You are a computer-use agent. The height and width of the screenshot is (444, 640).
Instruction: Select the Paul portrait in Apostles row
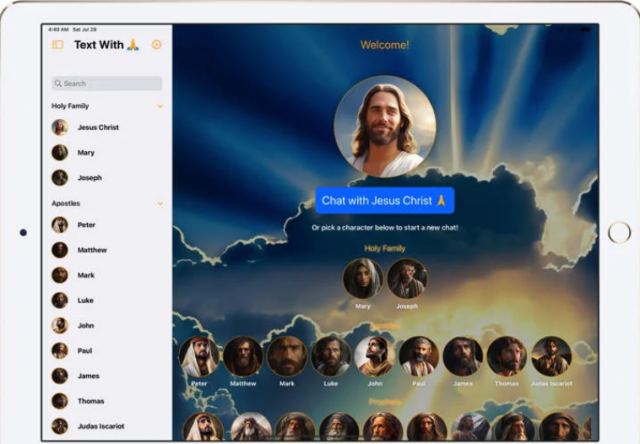pos(419,356)
